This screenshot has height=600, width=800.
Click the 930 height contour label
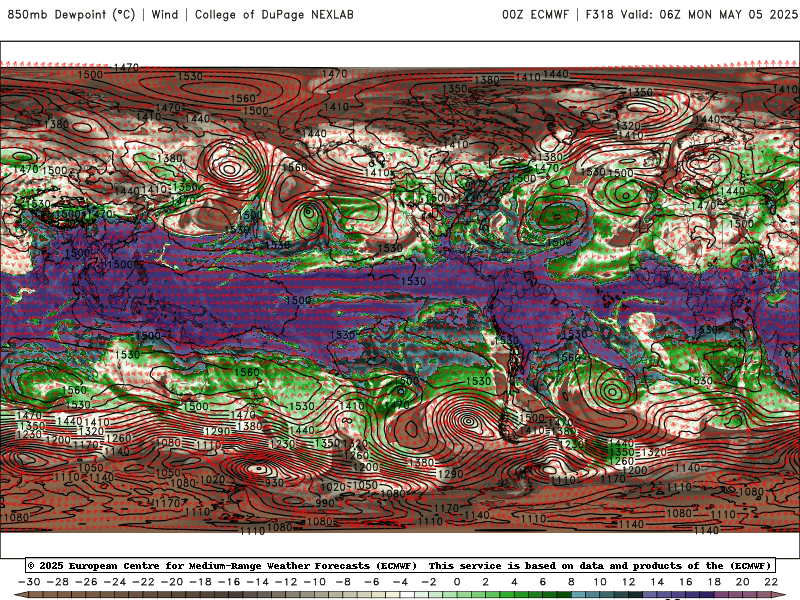pos(274,483)
